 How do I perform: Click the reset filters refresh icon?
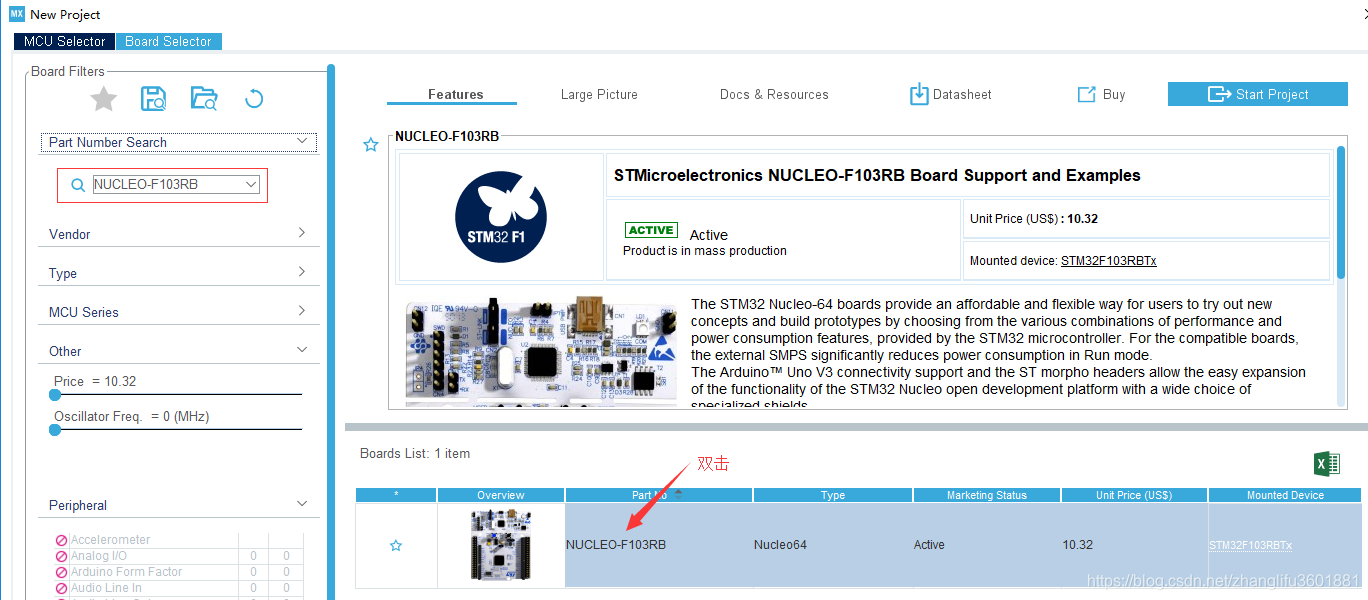(x=254, y=98)
